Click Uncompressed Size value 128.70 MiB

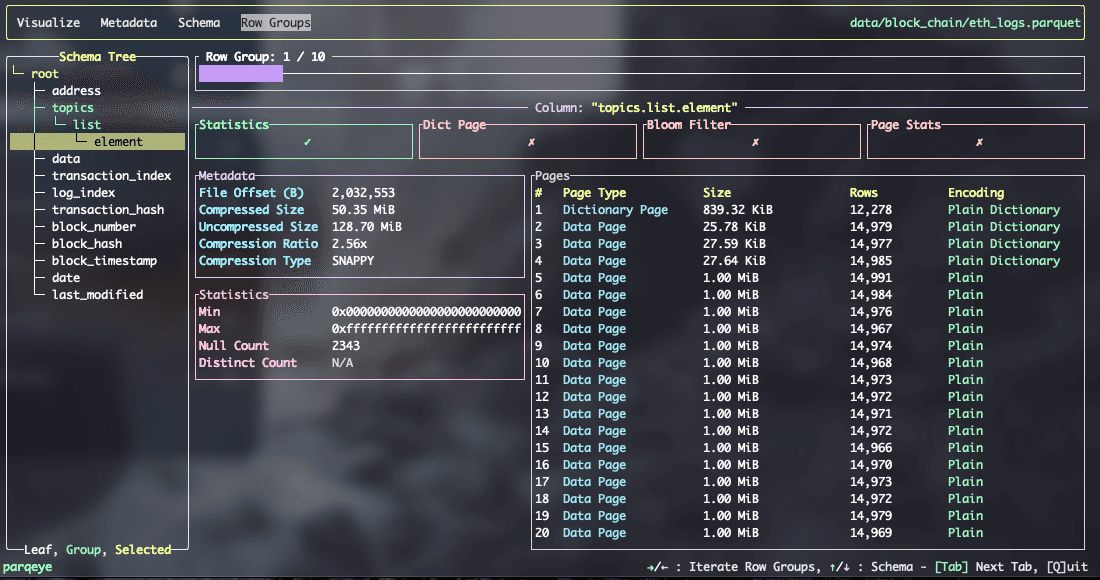pos(367,227)
